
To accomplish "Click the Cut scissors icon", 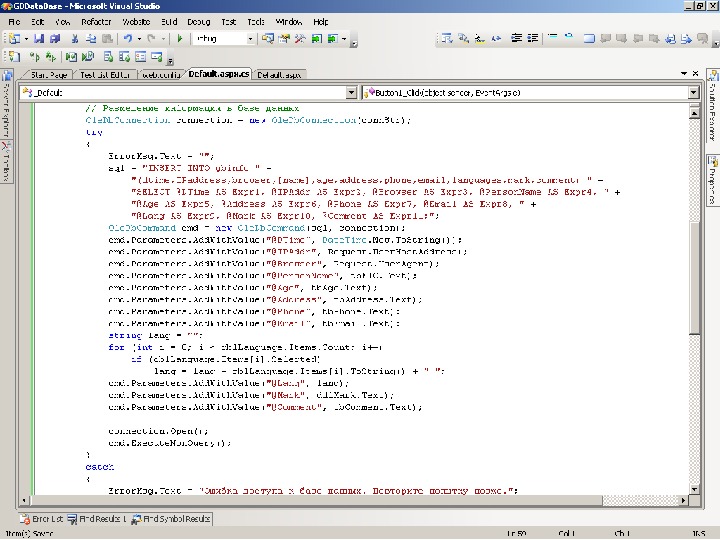I will (x=76, y=39).
